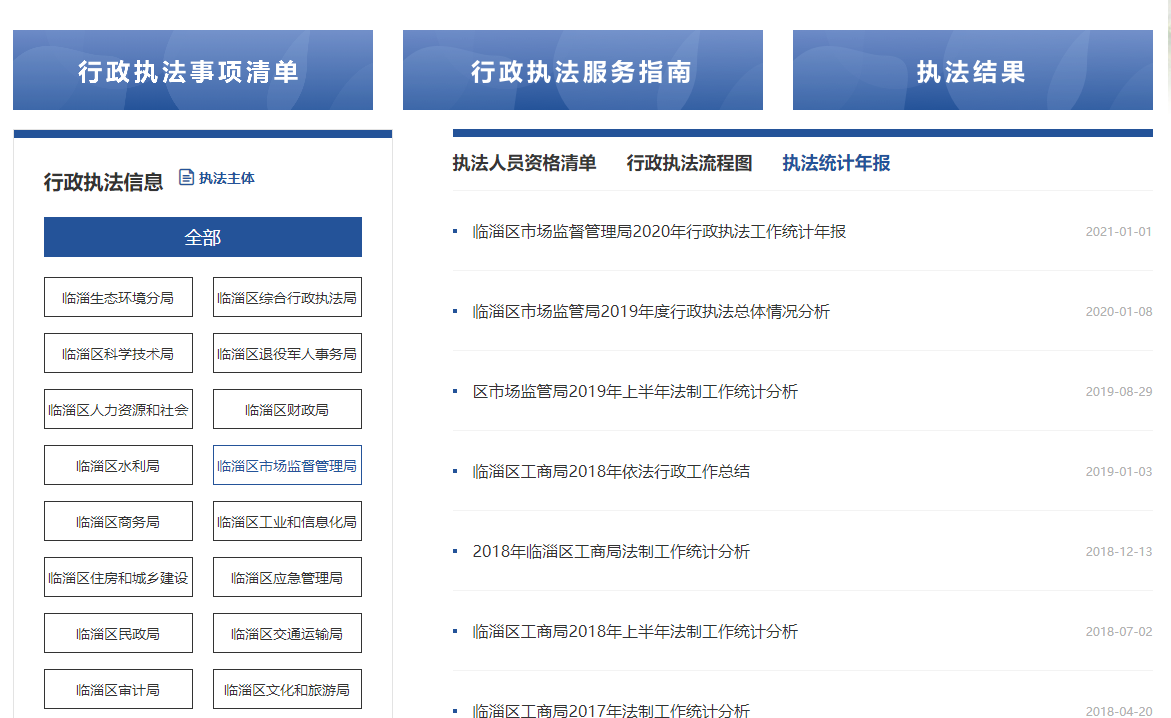Select the 执法统计年报 tab

click(836, 163)
